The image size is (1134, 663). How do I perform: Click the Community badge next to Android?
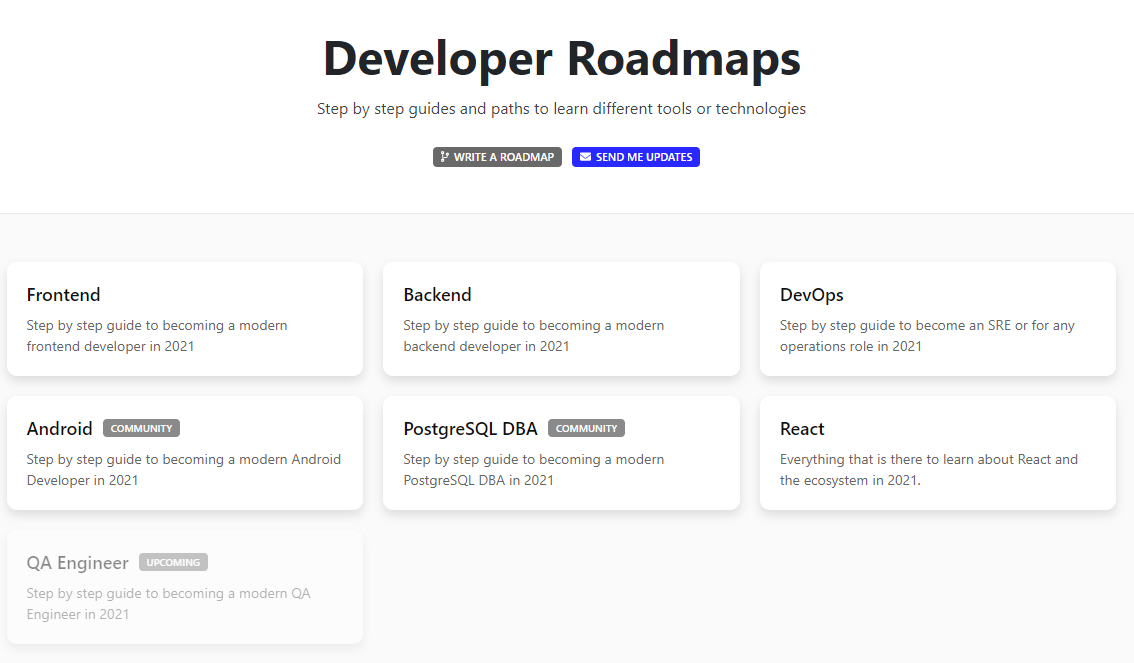pyautogui.click(x=141, y=428)
